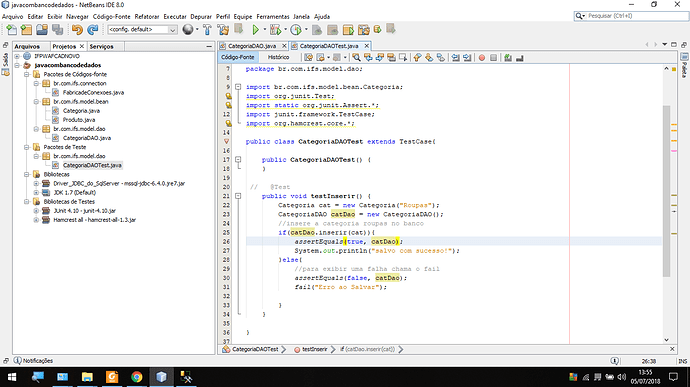
Task: Collapse the Bibliotecas de Testes tree node
Action: [27, 202]
